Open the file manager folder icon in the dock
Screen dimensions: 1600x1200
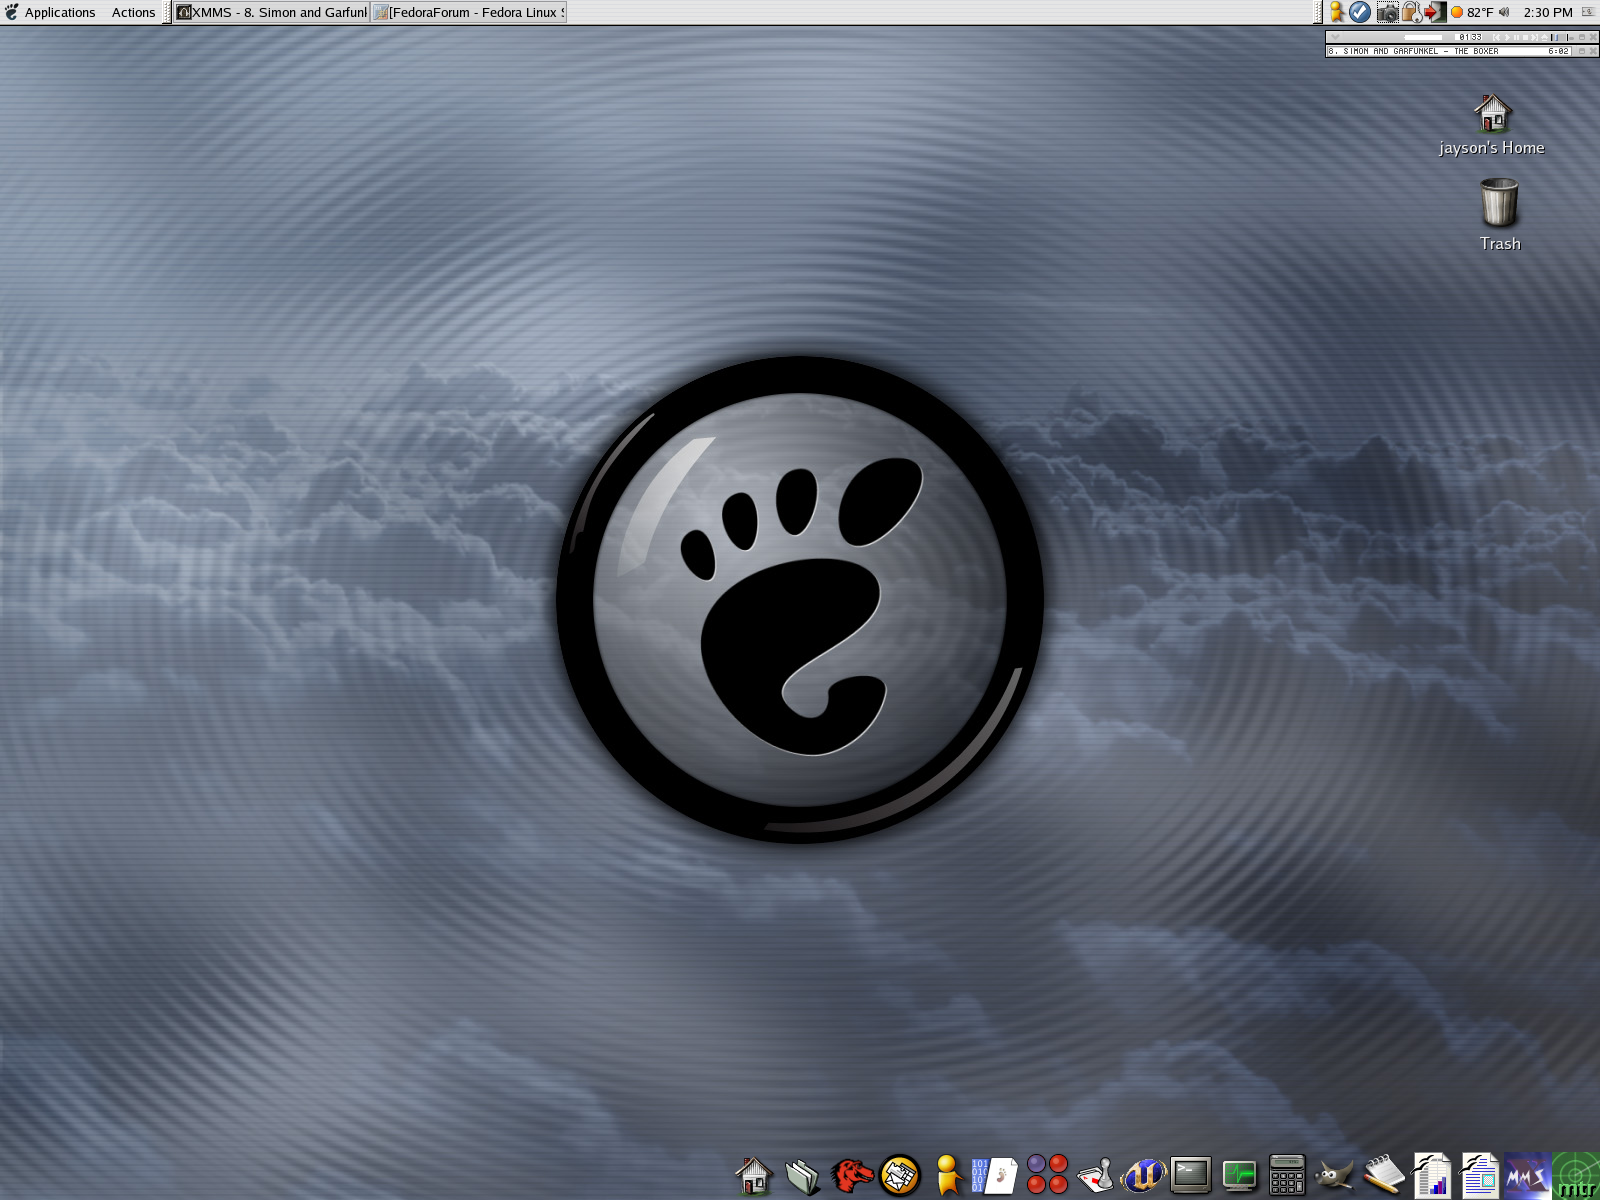[802, 1176]
